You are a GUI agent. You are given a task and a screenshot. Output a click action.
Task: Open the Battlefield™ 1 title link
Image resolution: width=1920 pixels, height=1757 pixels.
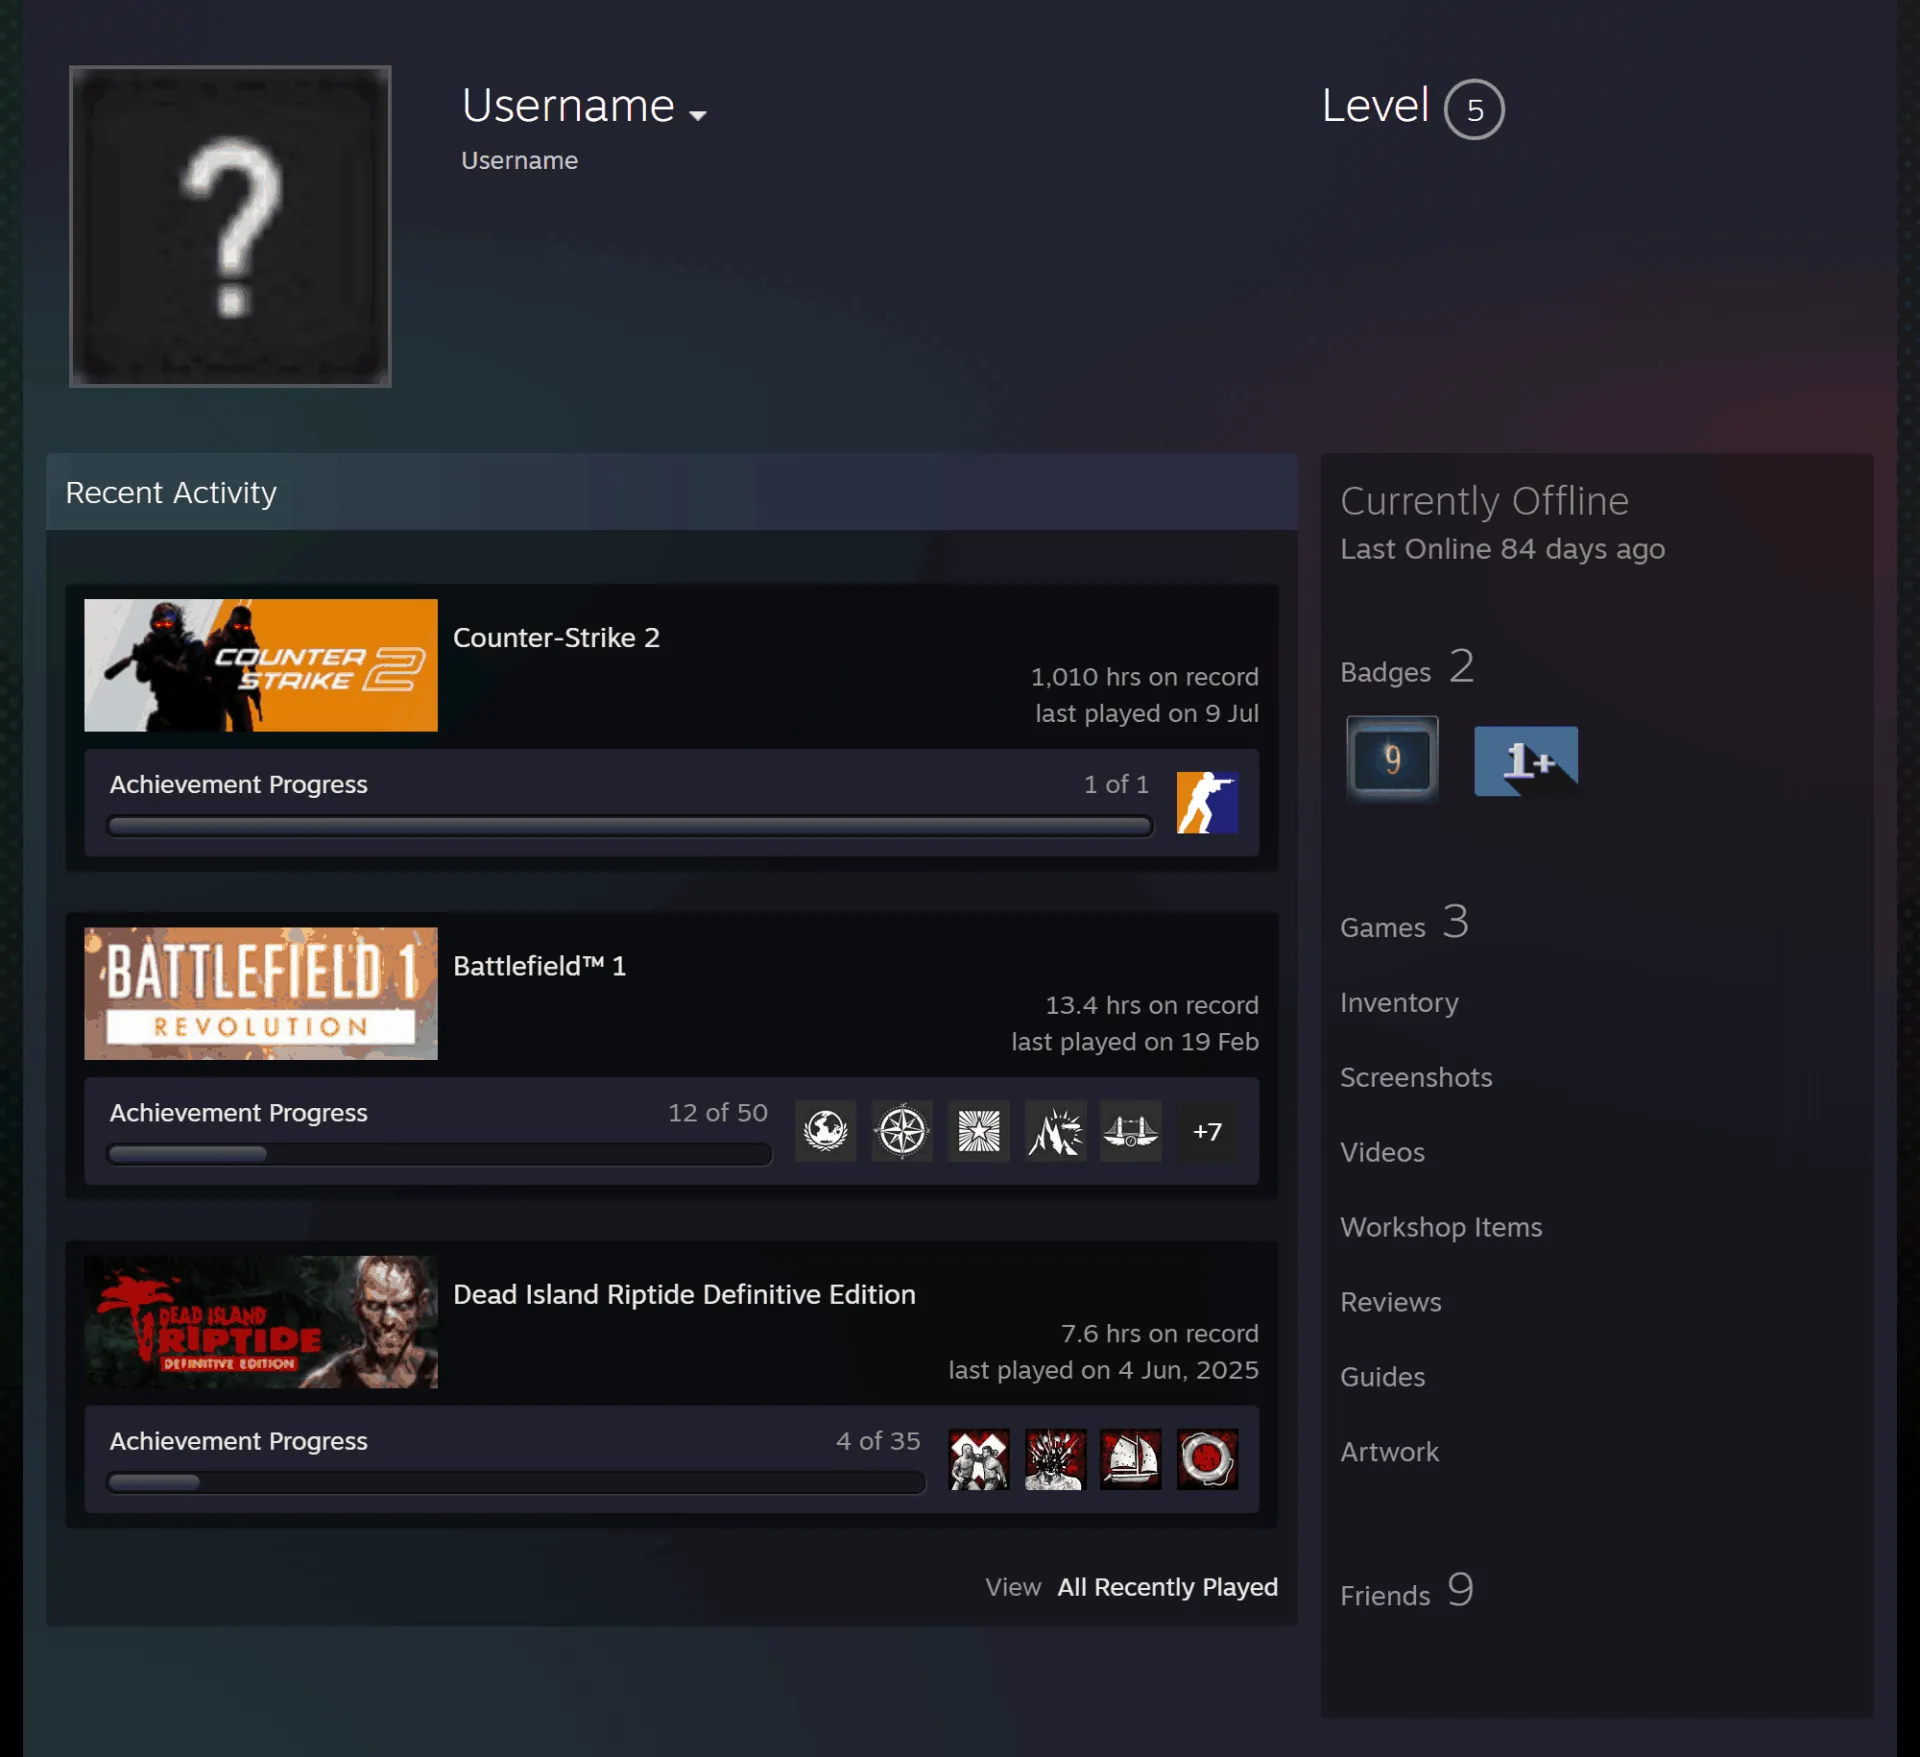pyautogui.click(x=539, y=965)
